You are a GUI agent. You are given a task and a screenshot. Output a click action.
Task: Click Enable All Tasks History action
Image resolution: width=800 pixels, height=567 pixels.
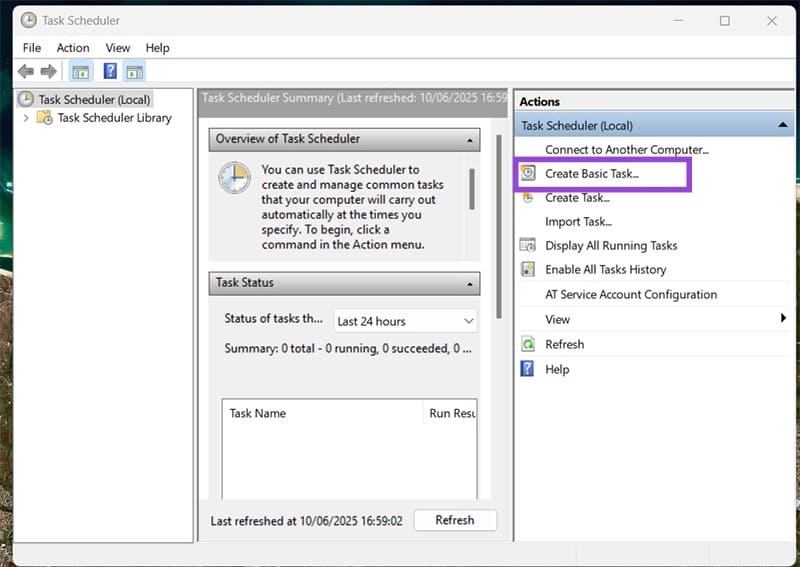coord(606,269)
